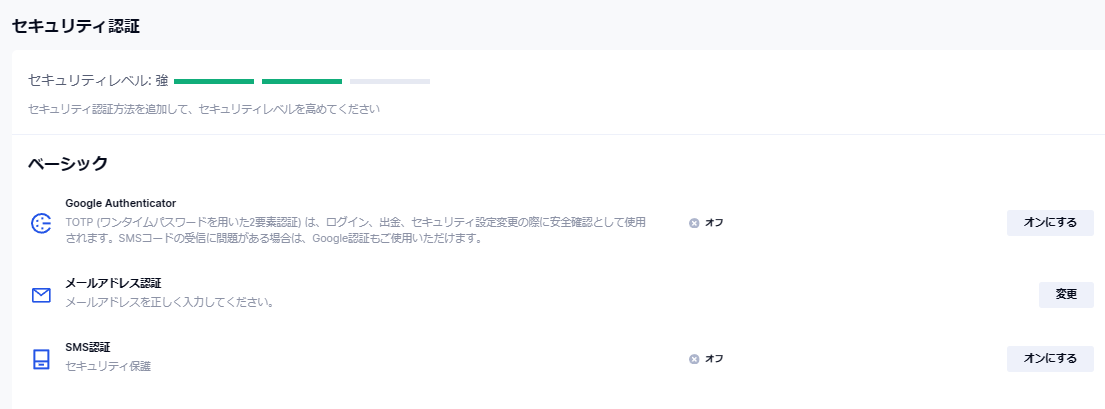The image size is (1105, 409).
Task: Click the Google Authenticator off status icon
Action: coord(694,223)
